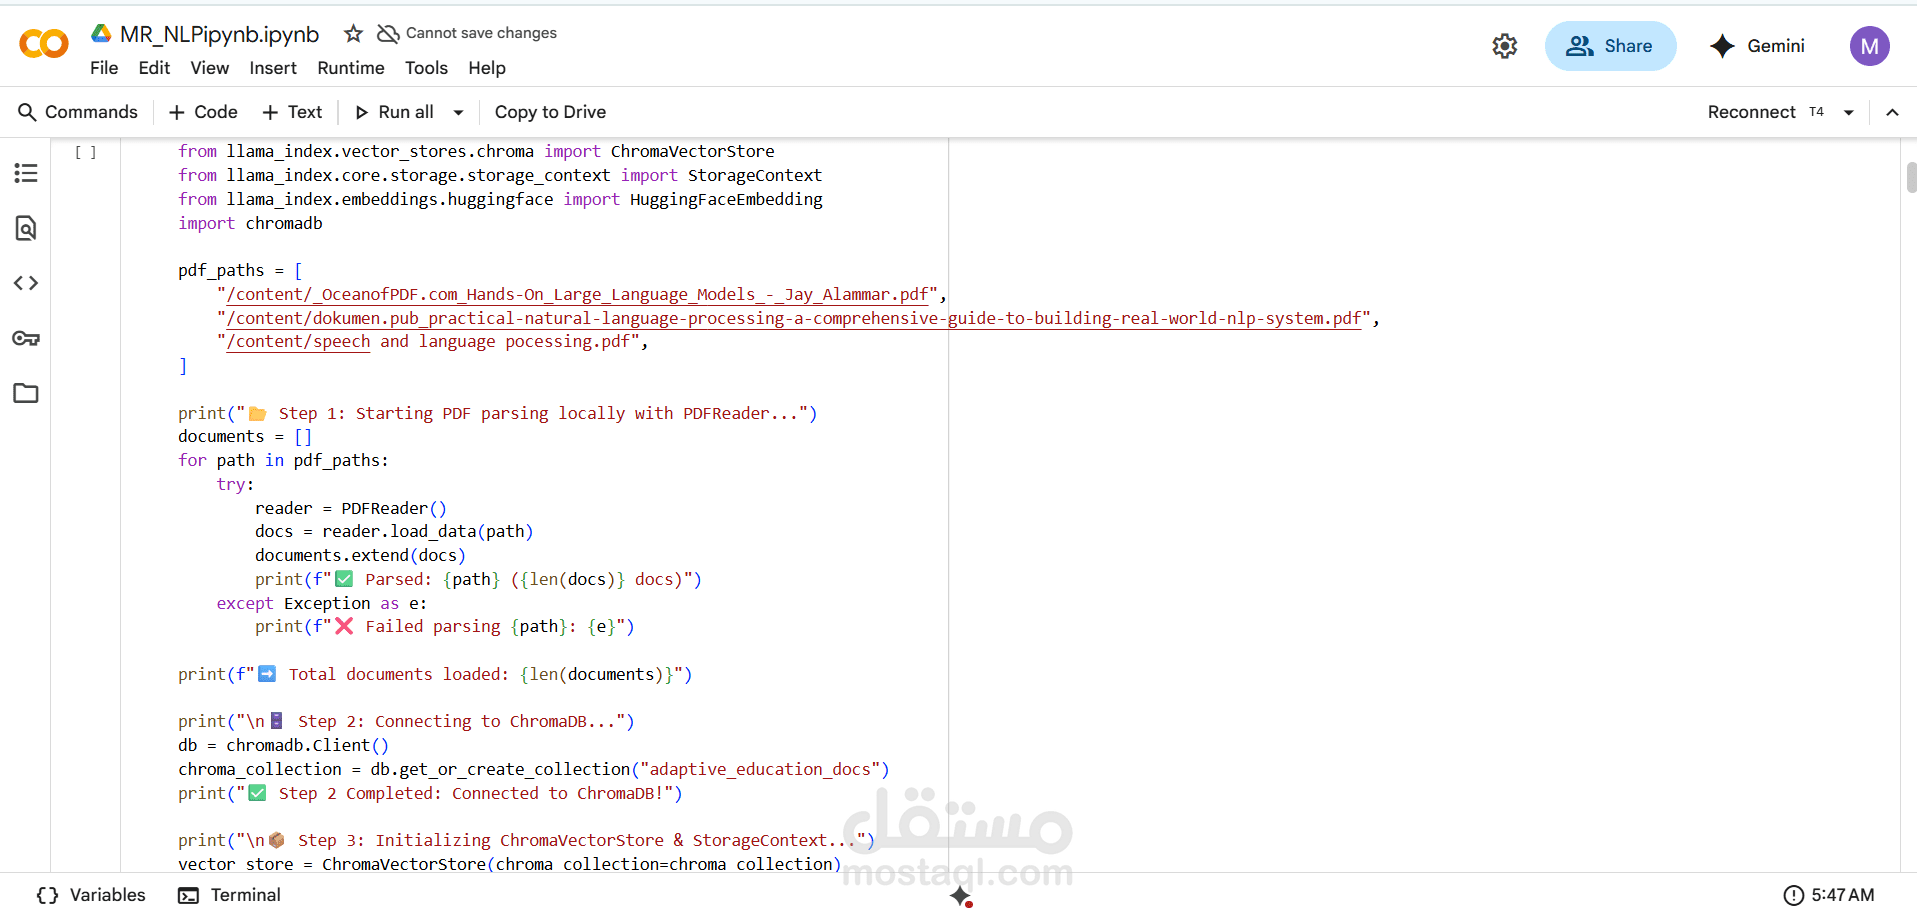Click the "docs = reader.load_data(path)" line
The image size is (1917, 911).
point(394,531)
